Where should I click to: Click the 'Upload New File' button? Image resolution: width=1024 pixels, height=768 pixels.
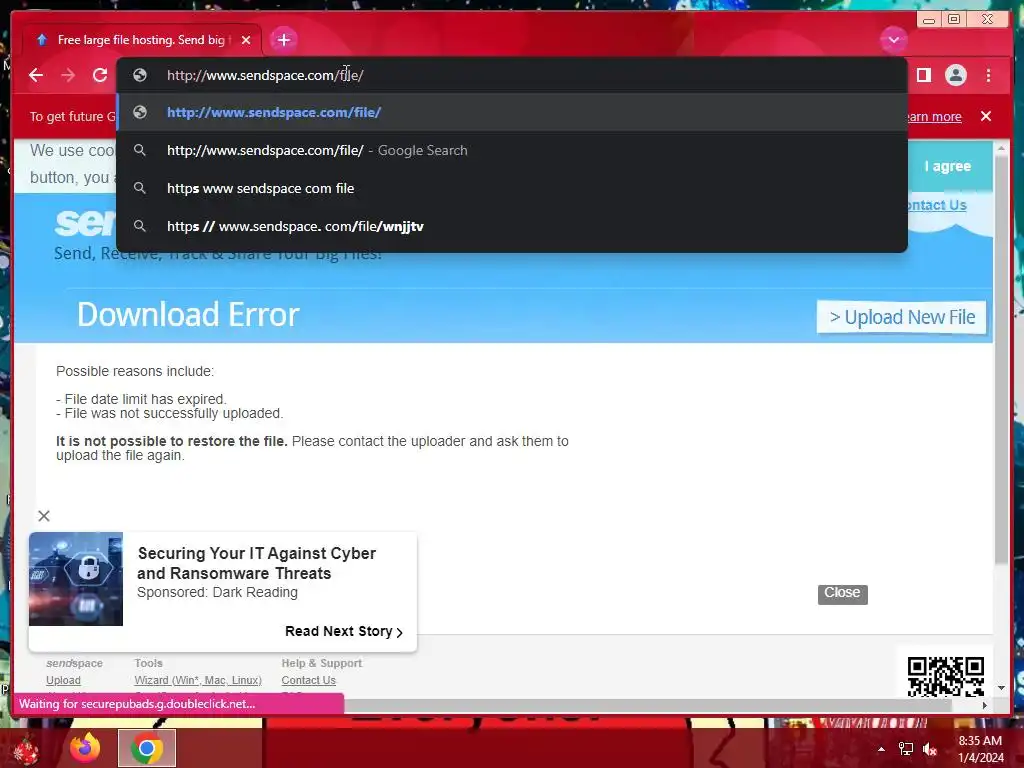point(901,317)
